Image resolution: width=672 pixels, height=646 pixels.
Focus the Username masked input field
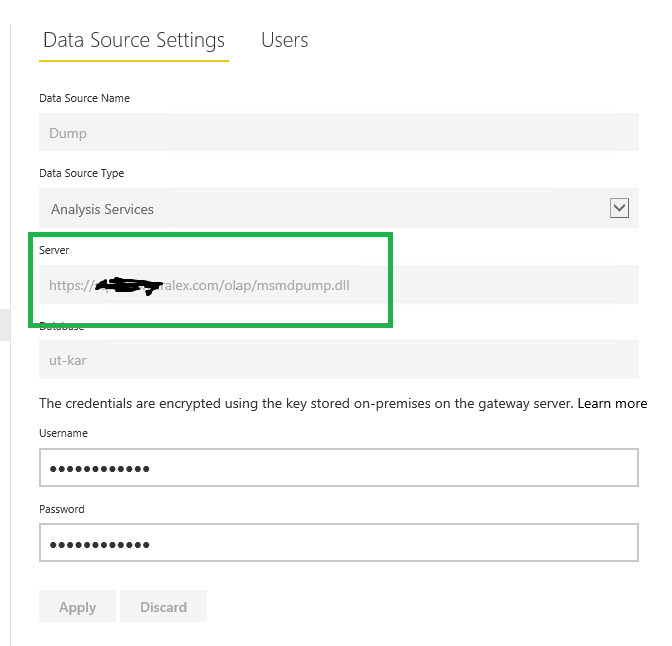coord(339,468)
